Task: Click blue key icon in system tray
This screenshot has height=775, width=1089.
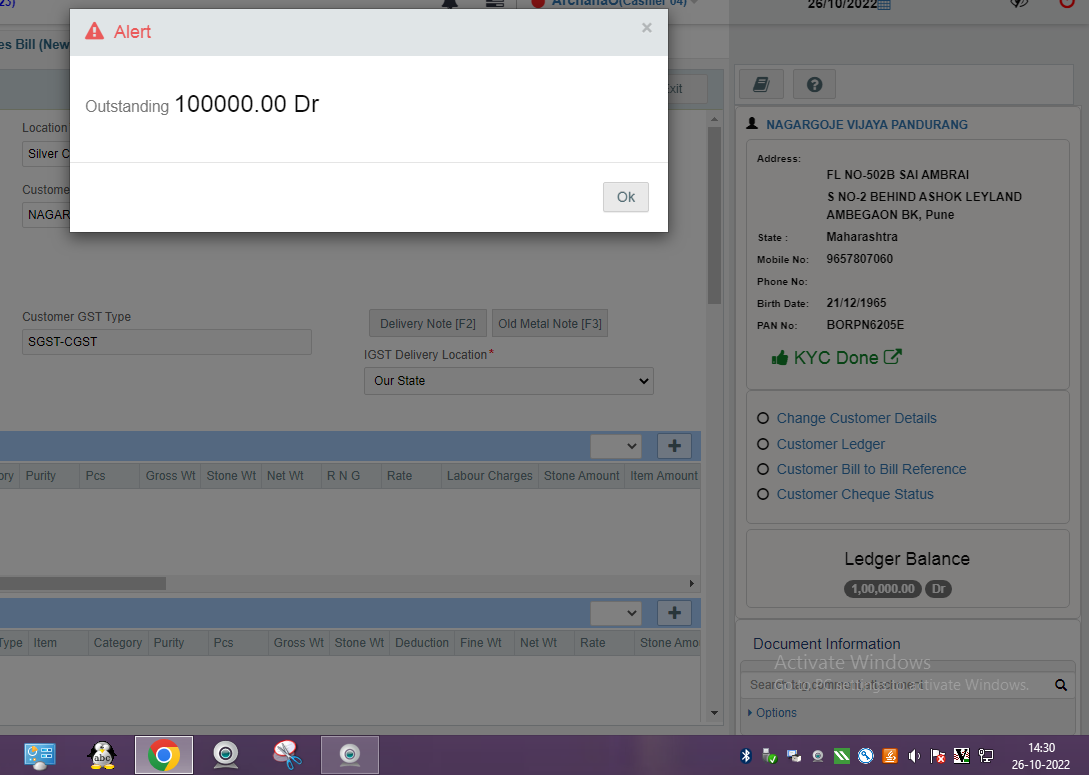Action: 865,756
